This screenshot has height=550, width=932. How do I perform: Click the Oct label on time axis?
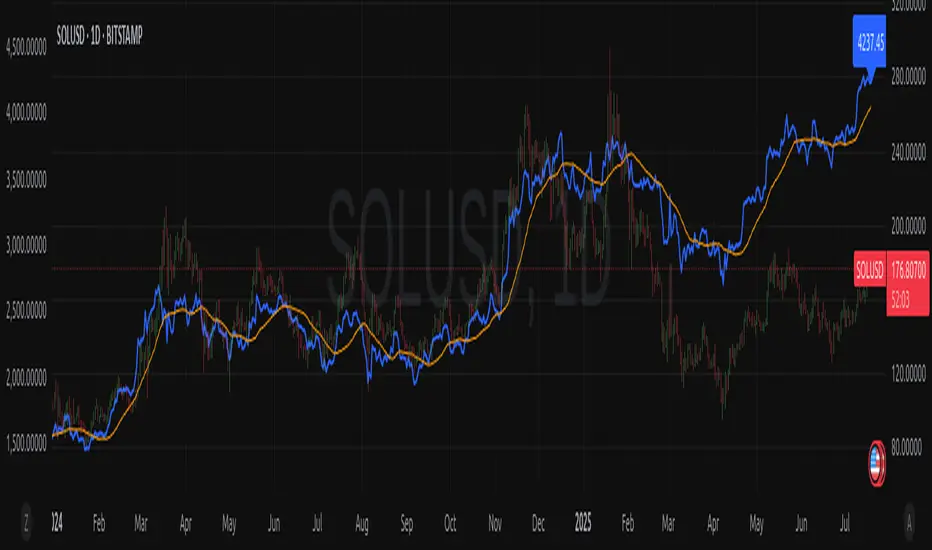click(451, 523)
